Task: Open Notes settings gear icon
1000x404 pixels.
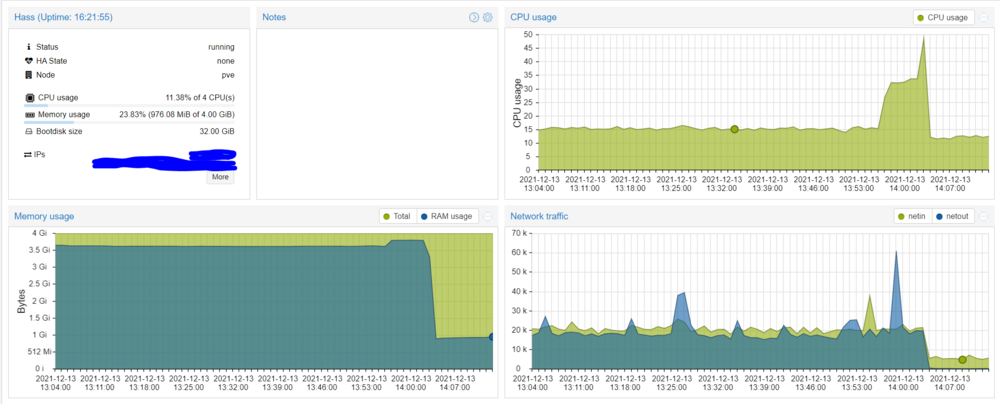Action: click(x=488, y=17)
